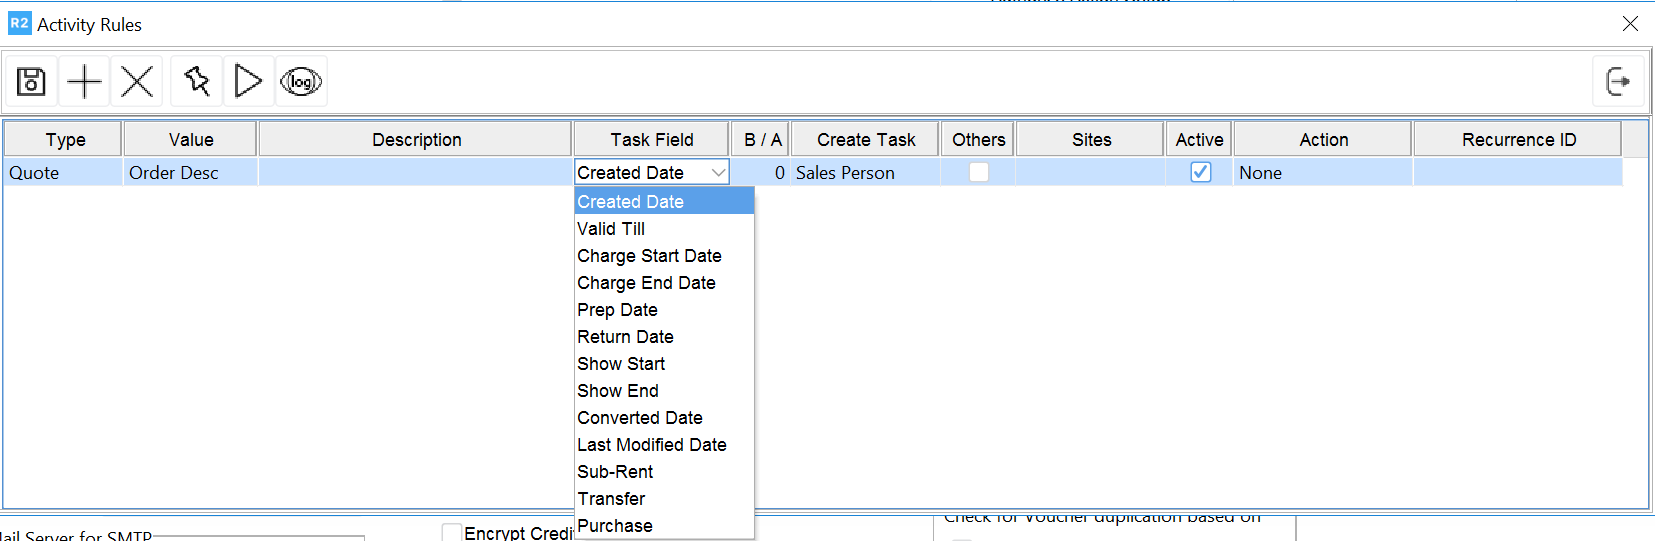Add a new activity rule

pos(85,81)
